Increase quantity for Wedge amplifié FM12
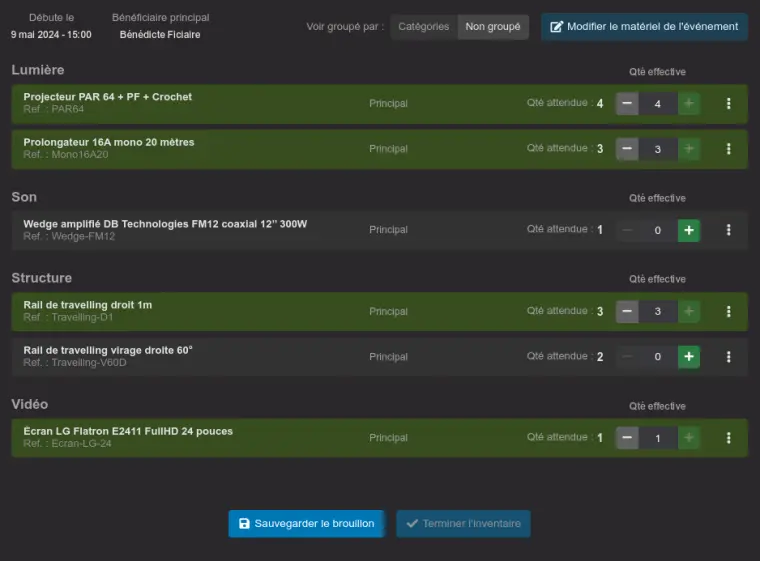The height and width of the screenshot is (561, 760). [x=689, y=230]
